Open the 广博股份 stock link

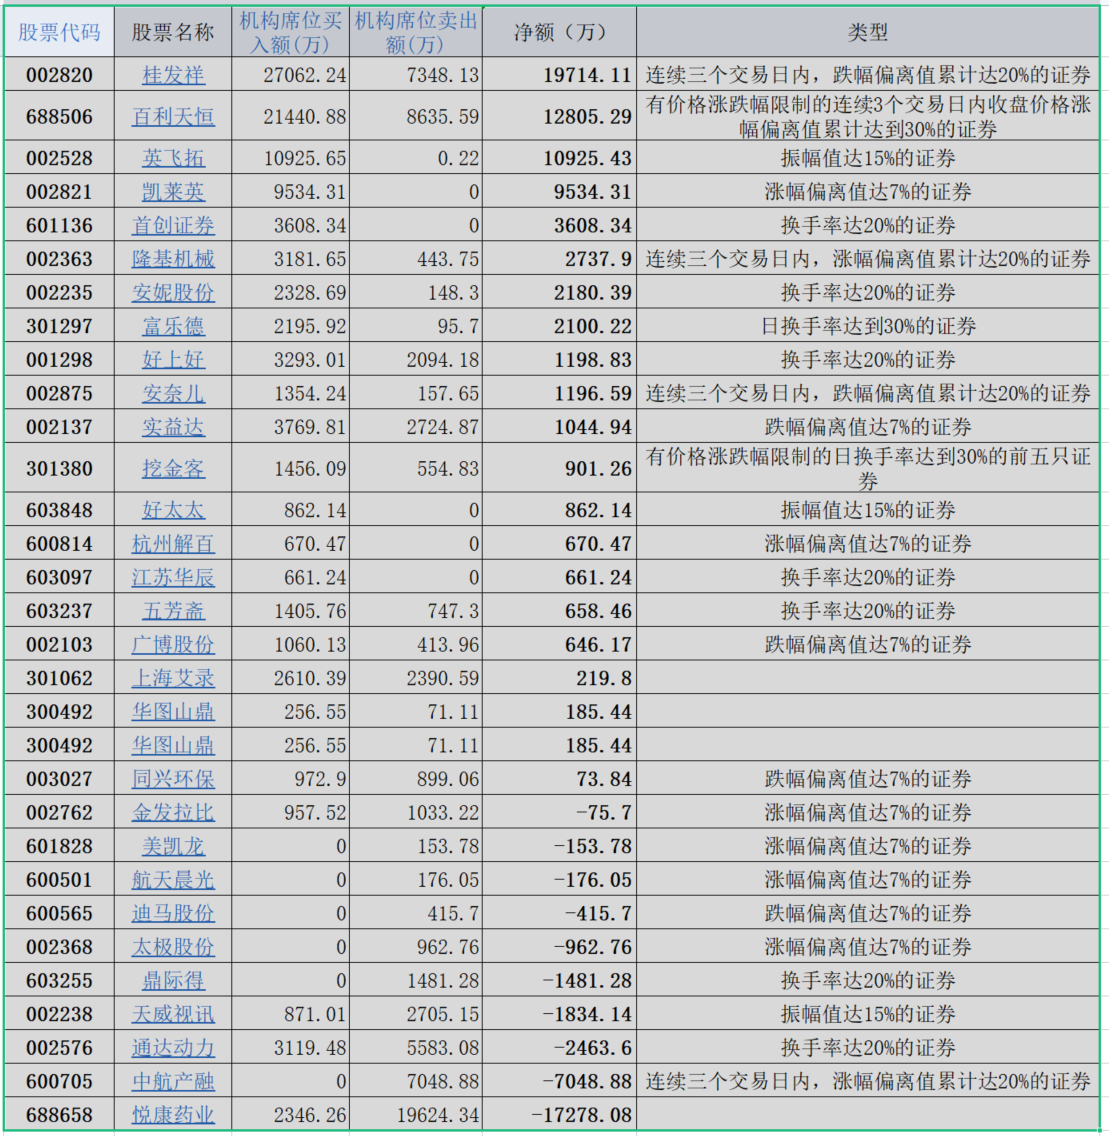tap(173, 644)
